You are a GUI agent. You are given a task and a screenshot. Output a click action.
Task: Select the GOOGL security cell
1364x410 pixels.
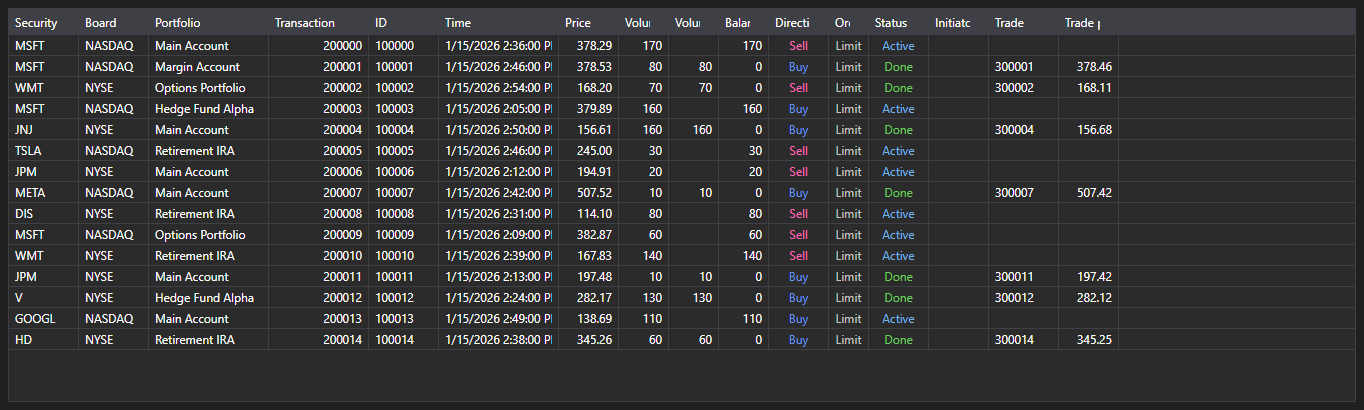point(43,319)
